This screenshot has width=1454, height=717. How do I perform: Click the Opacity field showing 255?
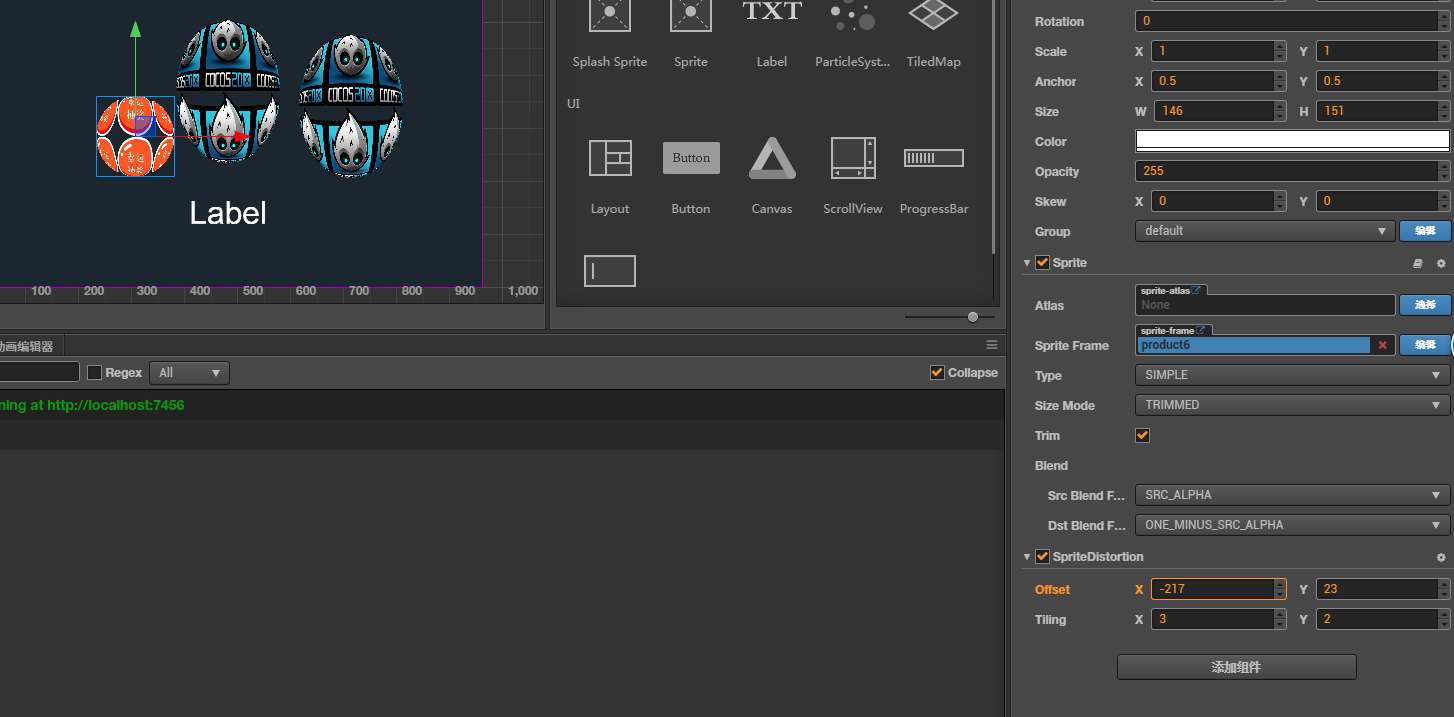[x=1292, y=171]
